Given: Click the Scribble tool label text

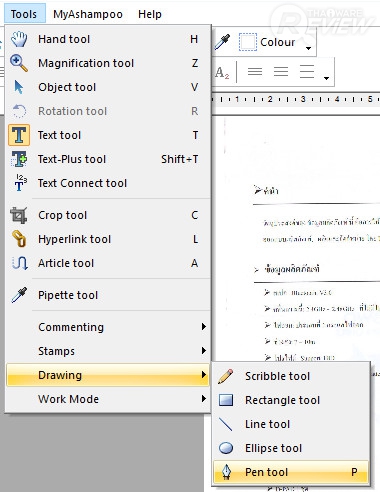Looking at the screenshot, I should pyautogui.click(x=277, y=376).
